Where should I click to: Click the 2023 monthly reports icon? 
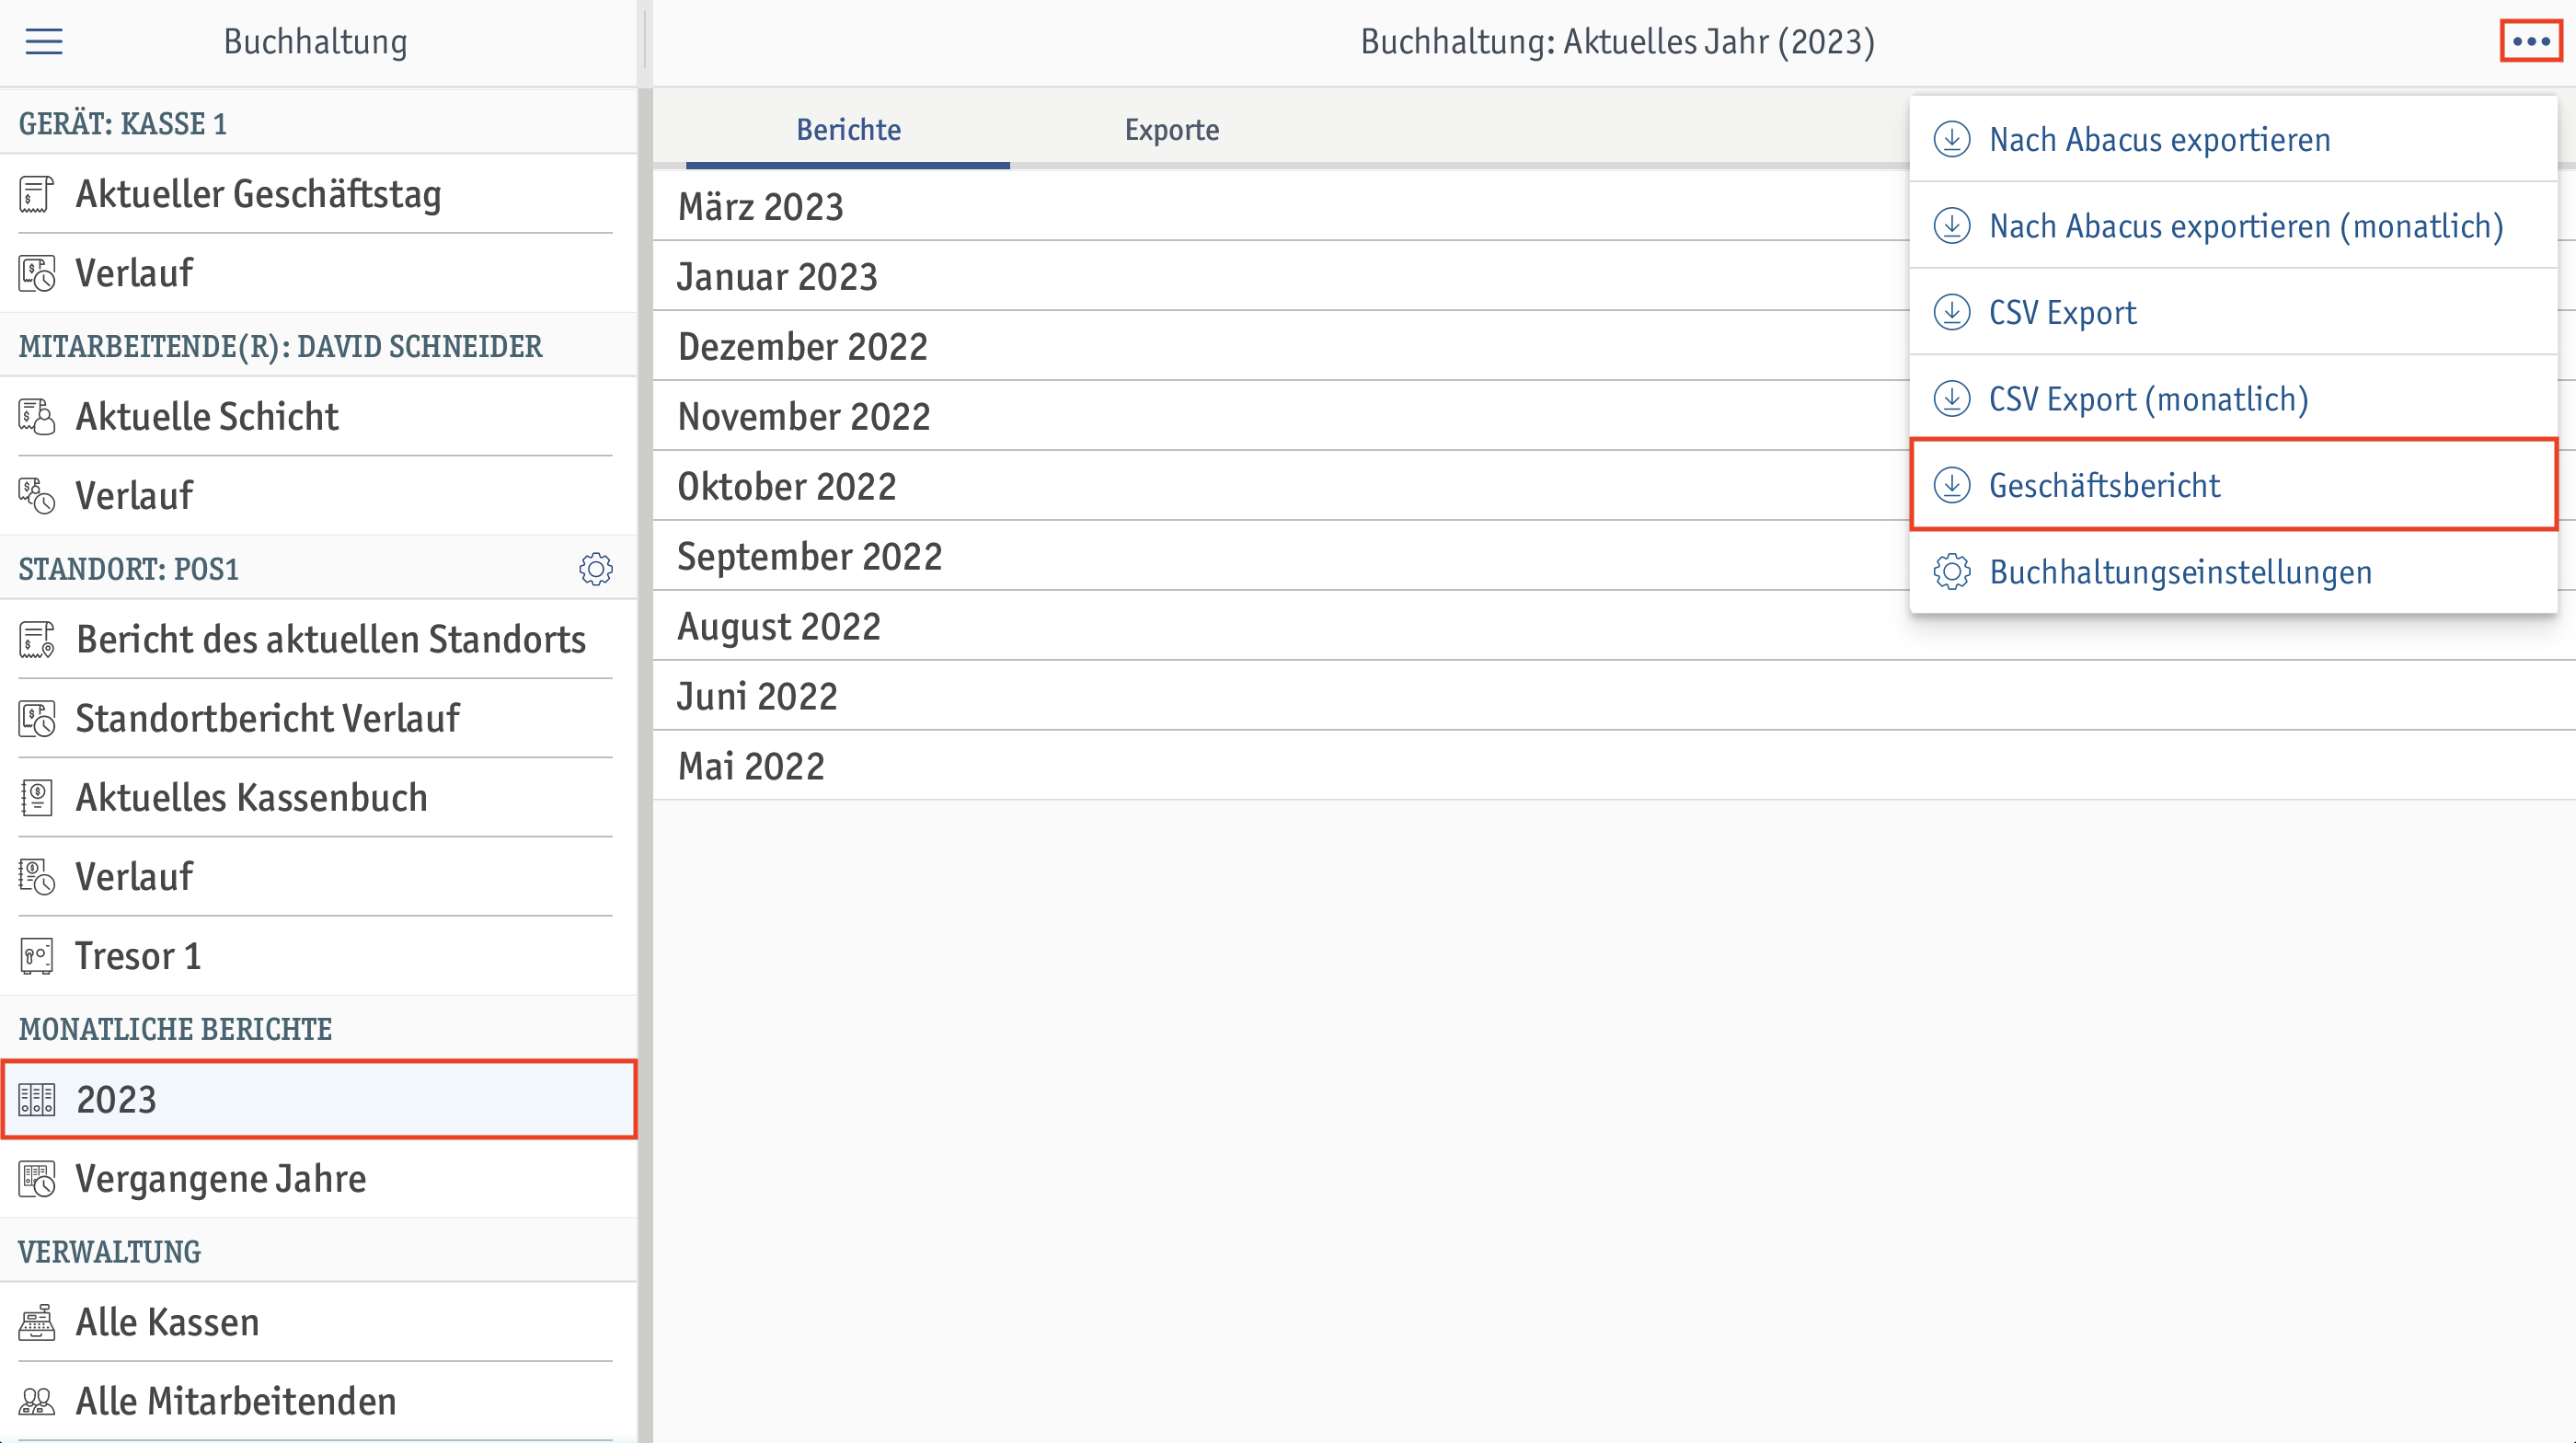pyautogui.click(x=37, y=1100)
